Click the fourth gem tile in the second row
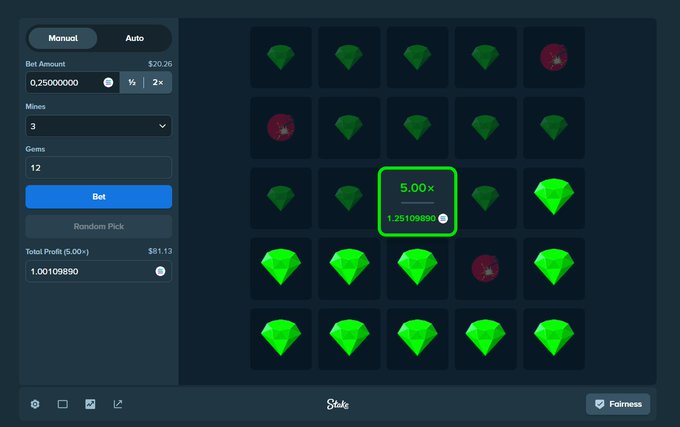This screenshot has height=427, width=680. [x=485, y=127]
